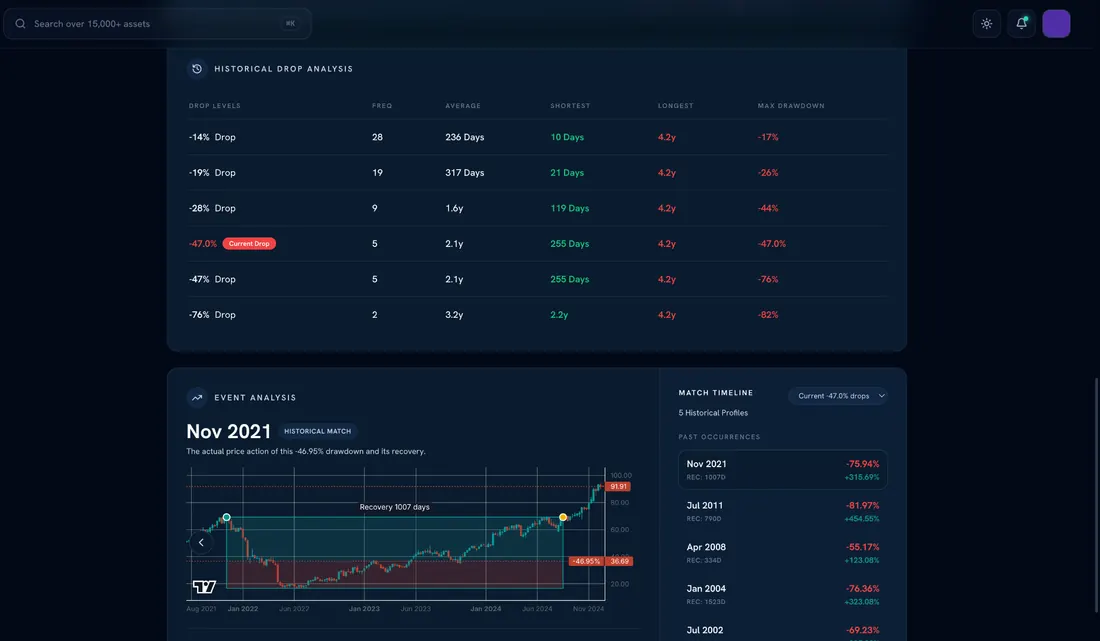1100x641 pixels.
Task: Click the 236 Days average value
Action: pos(464,137)
